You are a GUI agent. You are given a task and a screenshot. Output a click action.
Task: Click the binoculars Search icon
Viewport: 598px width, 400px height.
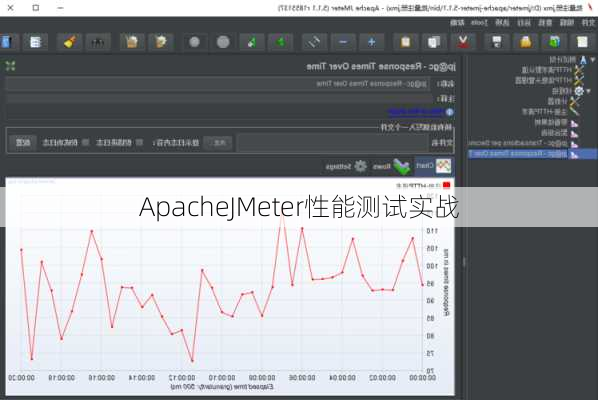[98, 42]
